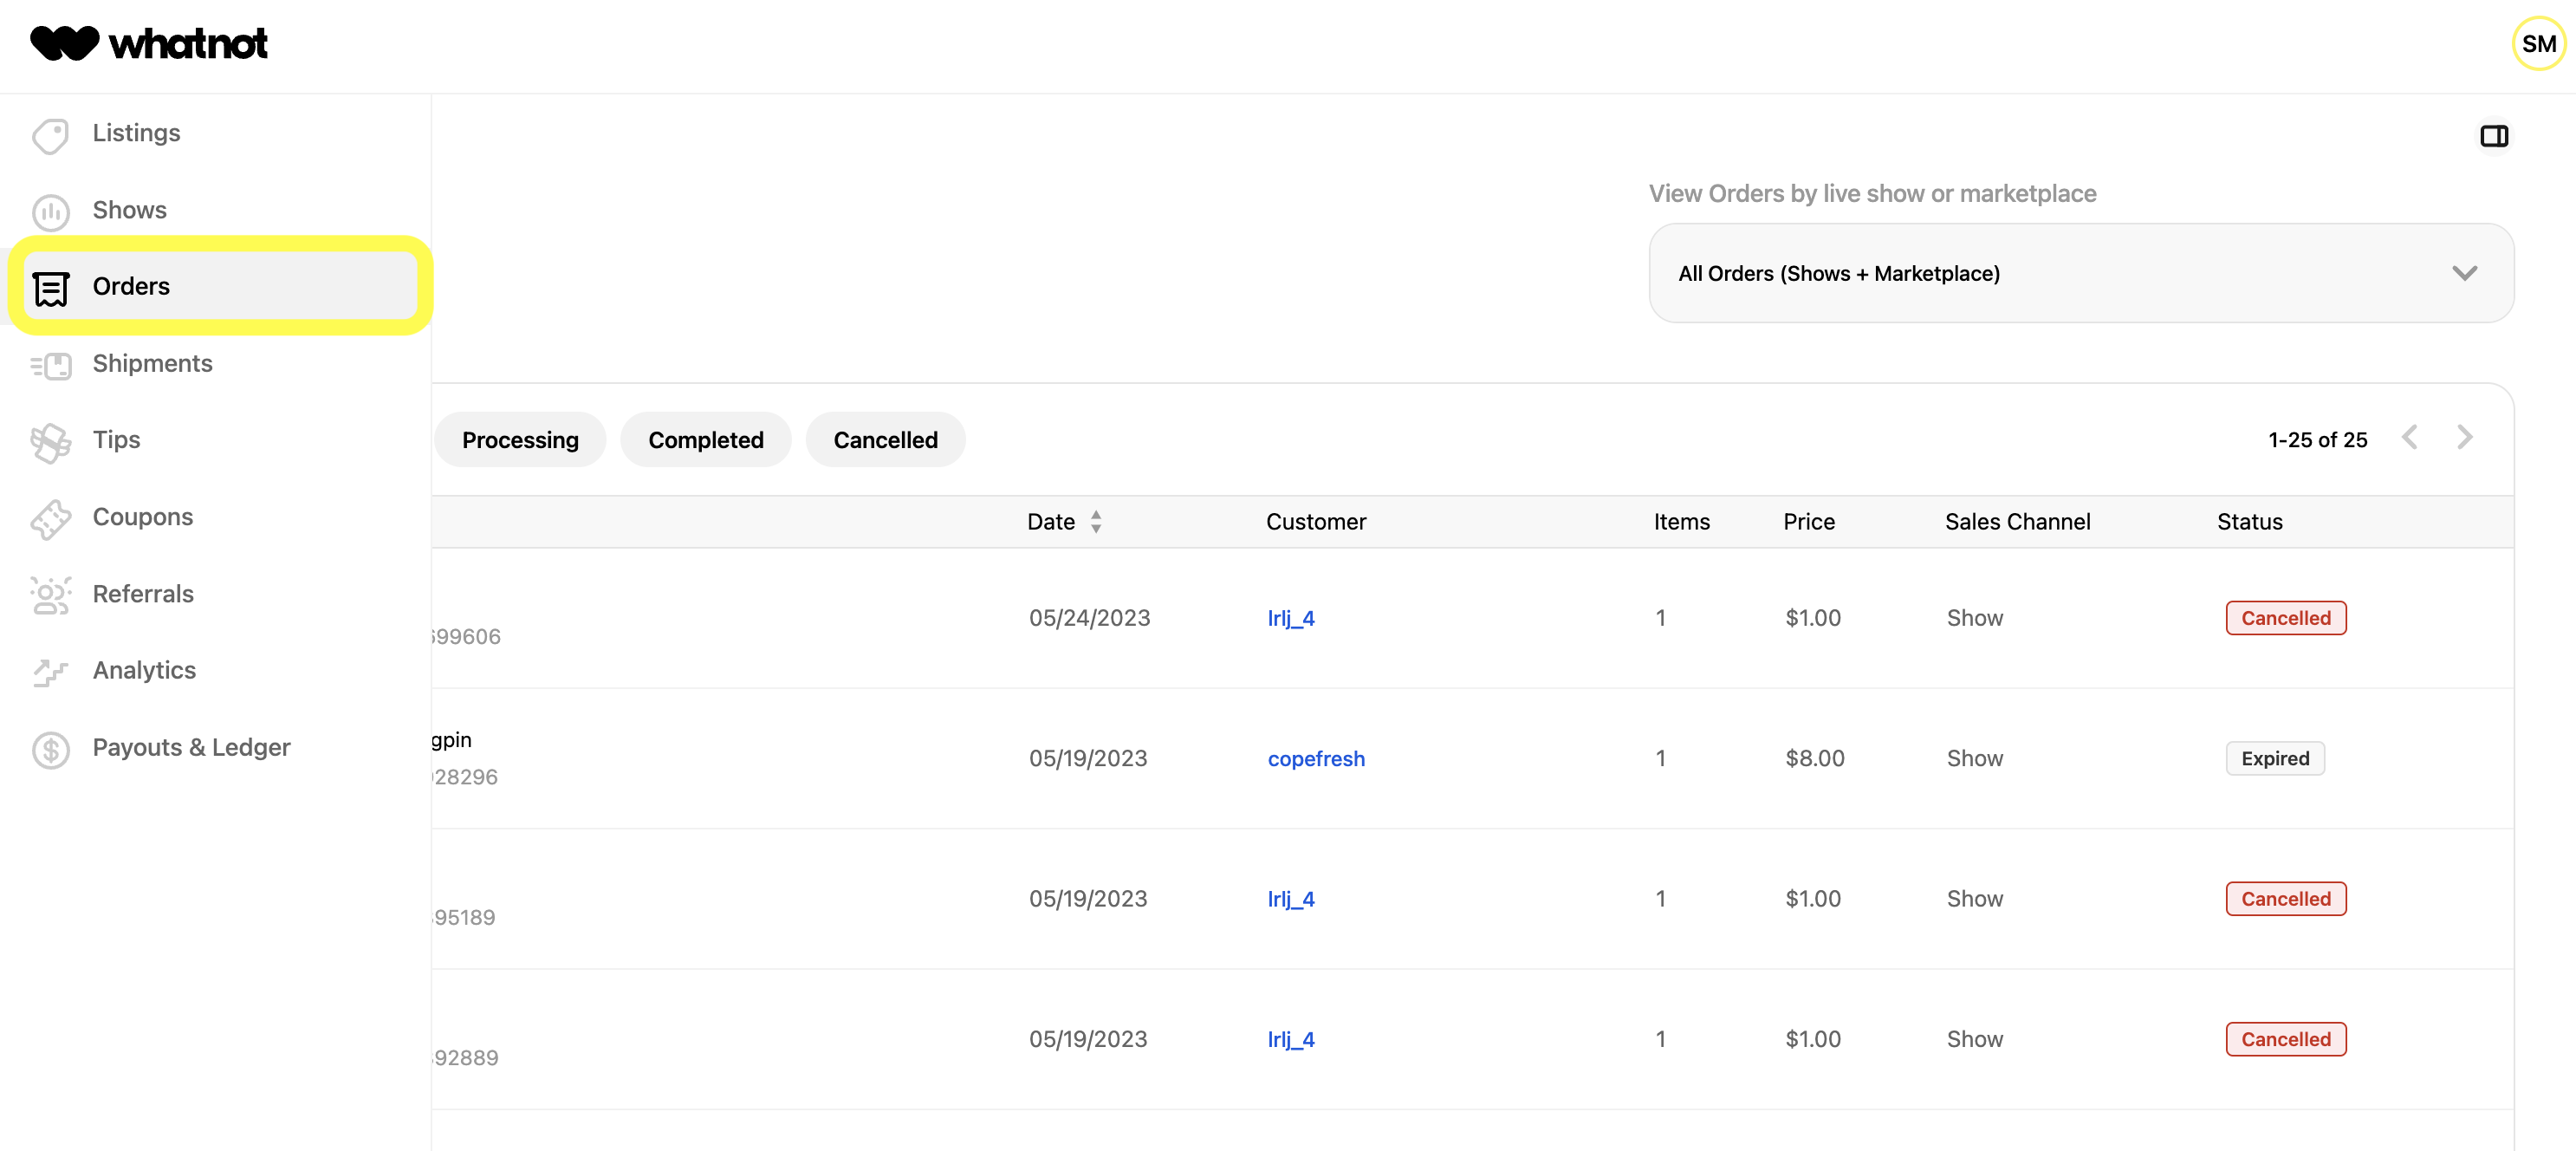Click the Tips icon in sidebar
Screen dimensions: 2576x1151
point(49,439)
